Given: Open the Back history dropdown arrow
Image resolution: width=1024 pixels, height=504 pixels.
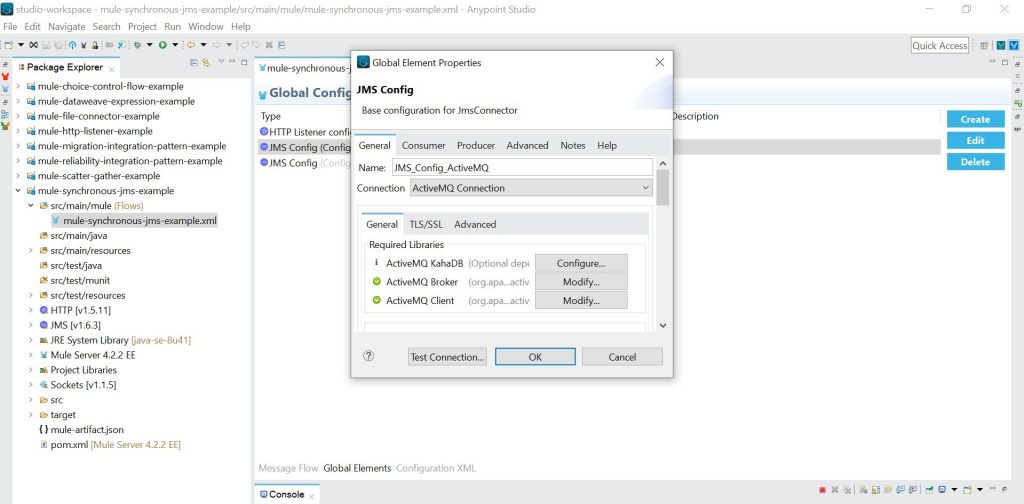Looking at the screenshot, I should point(204,45).
